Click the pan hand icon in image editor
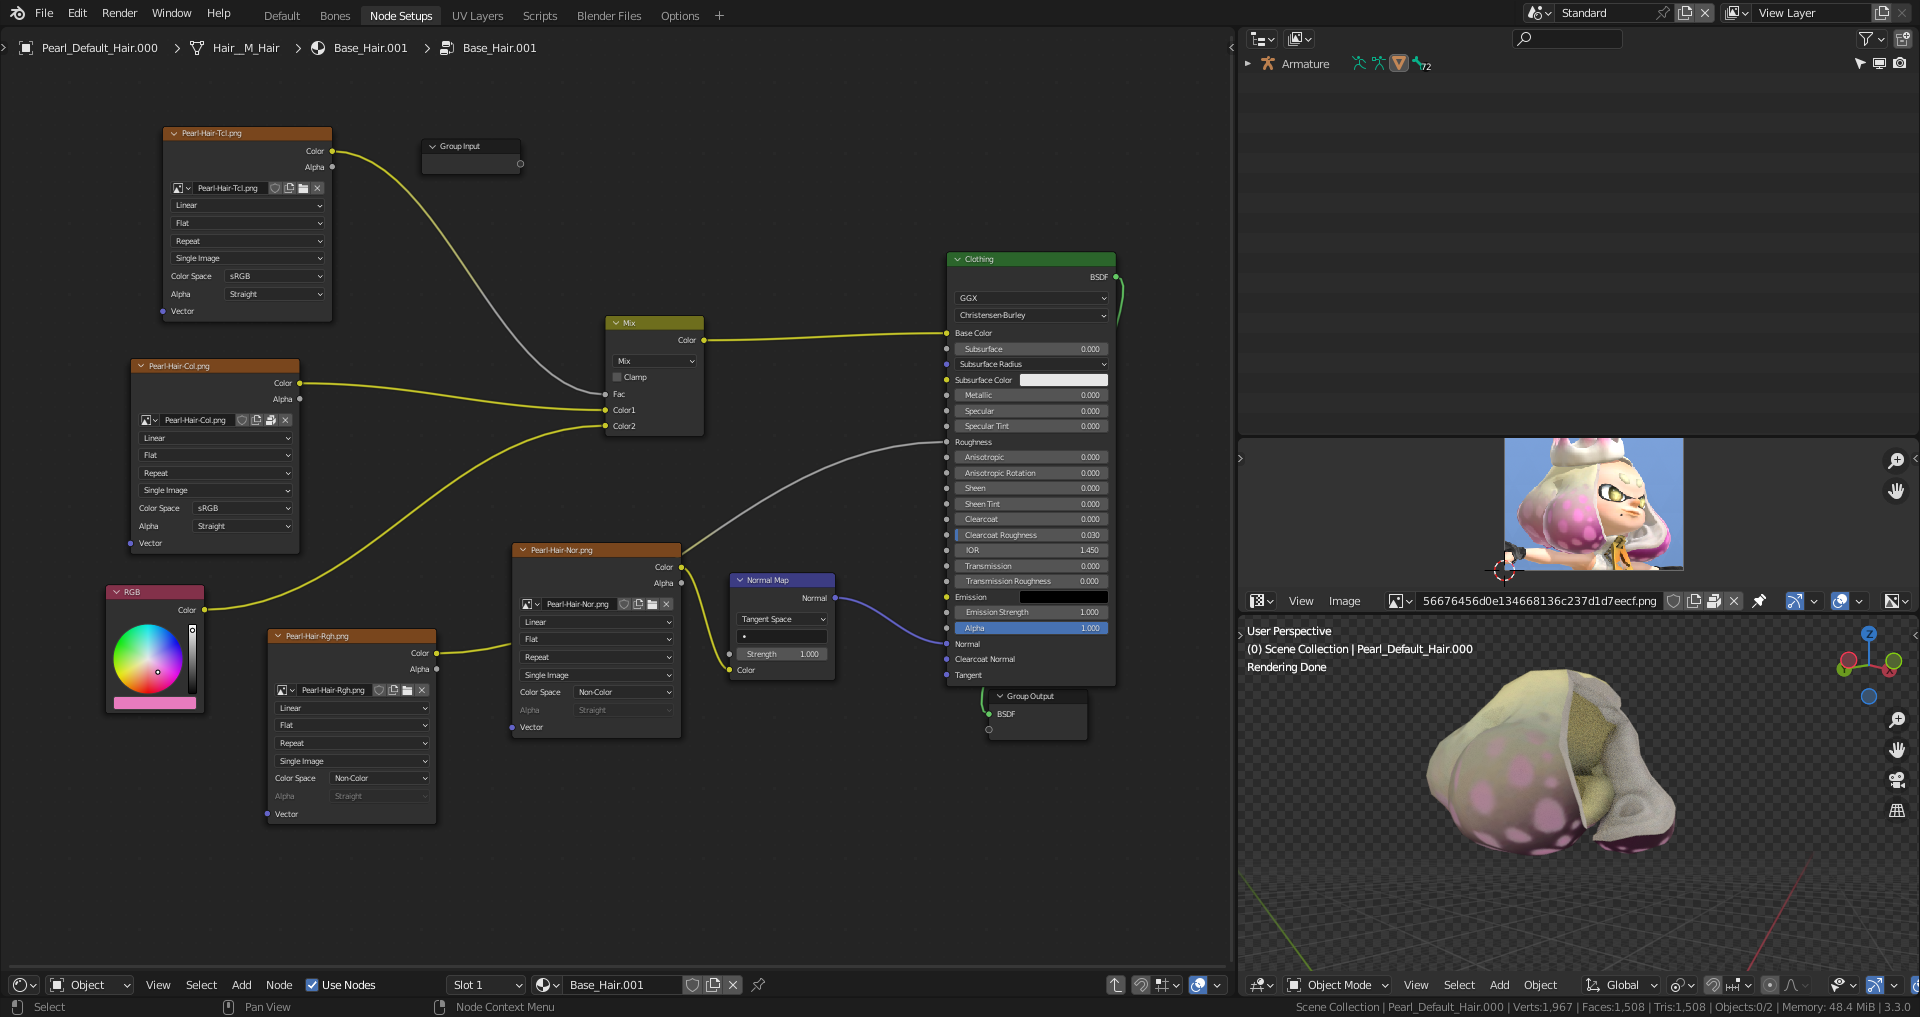Screen dimensions: 1920x1017 coord(1895,491)
